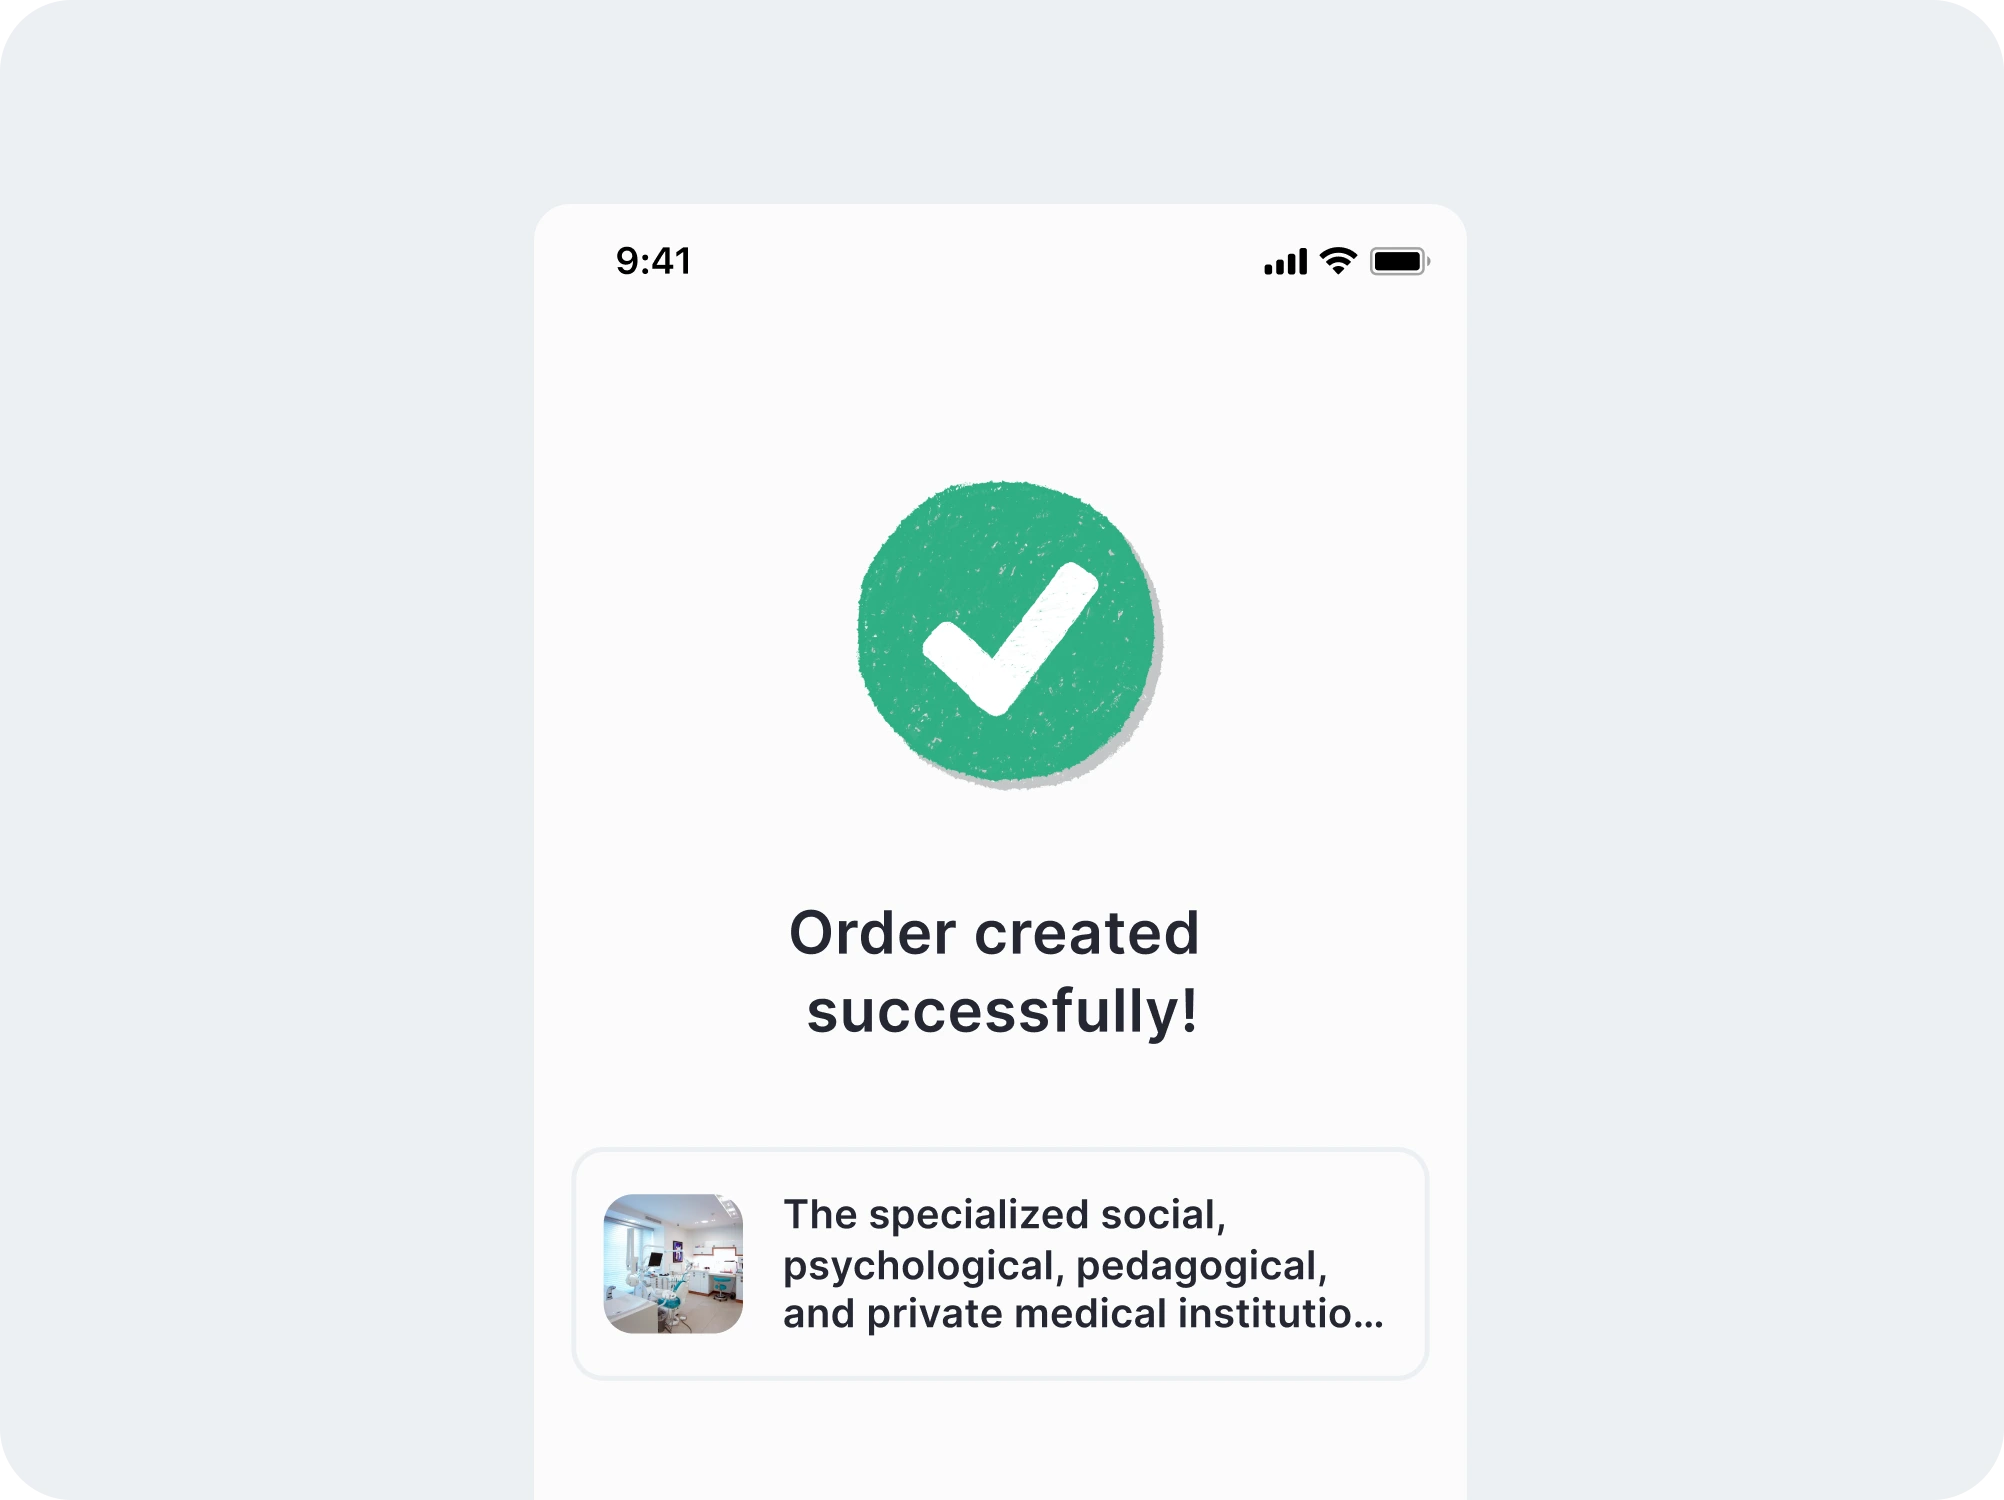Viewport: 2004px width, 1500px height.
Task: Tap the Wi-Fi status icon
Action: click(1338, 261)
